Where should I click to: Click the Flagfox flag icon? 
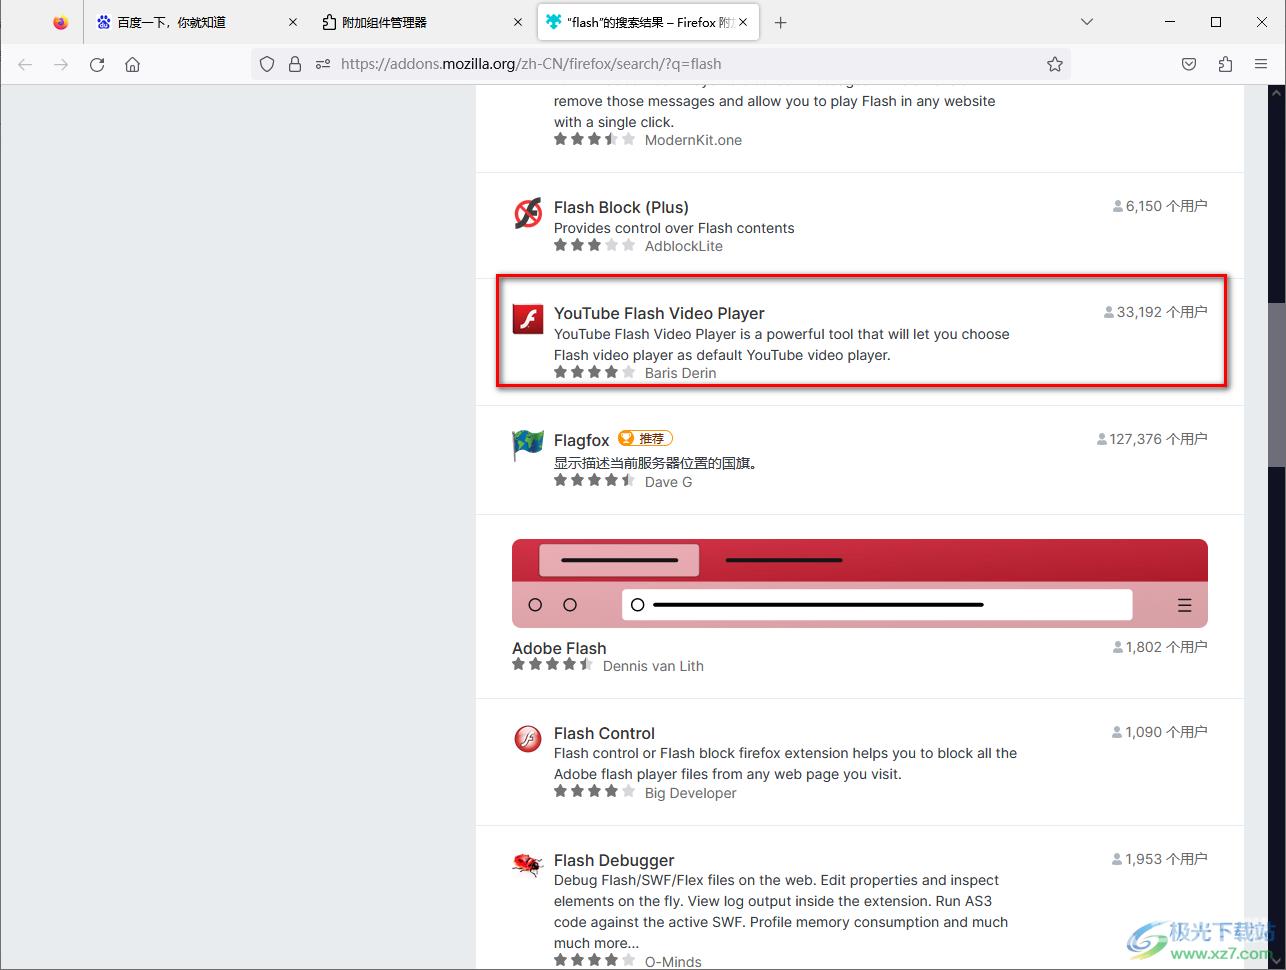point(528,446)
